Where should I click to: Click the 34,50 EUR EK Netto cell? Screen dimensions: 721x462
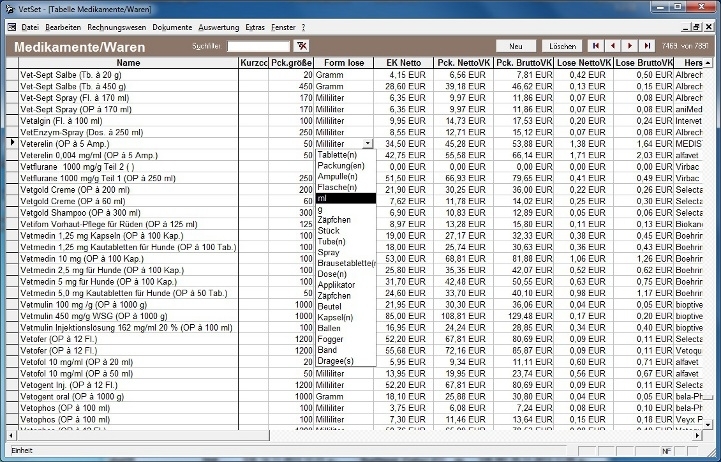[x=403, y=143]
